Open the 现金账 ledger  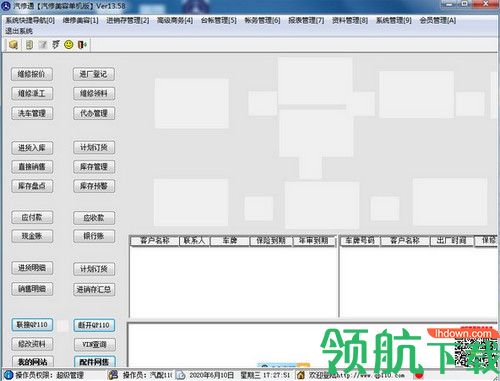point(32,236)
